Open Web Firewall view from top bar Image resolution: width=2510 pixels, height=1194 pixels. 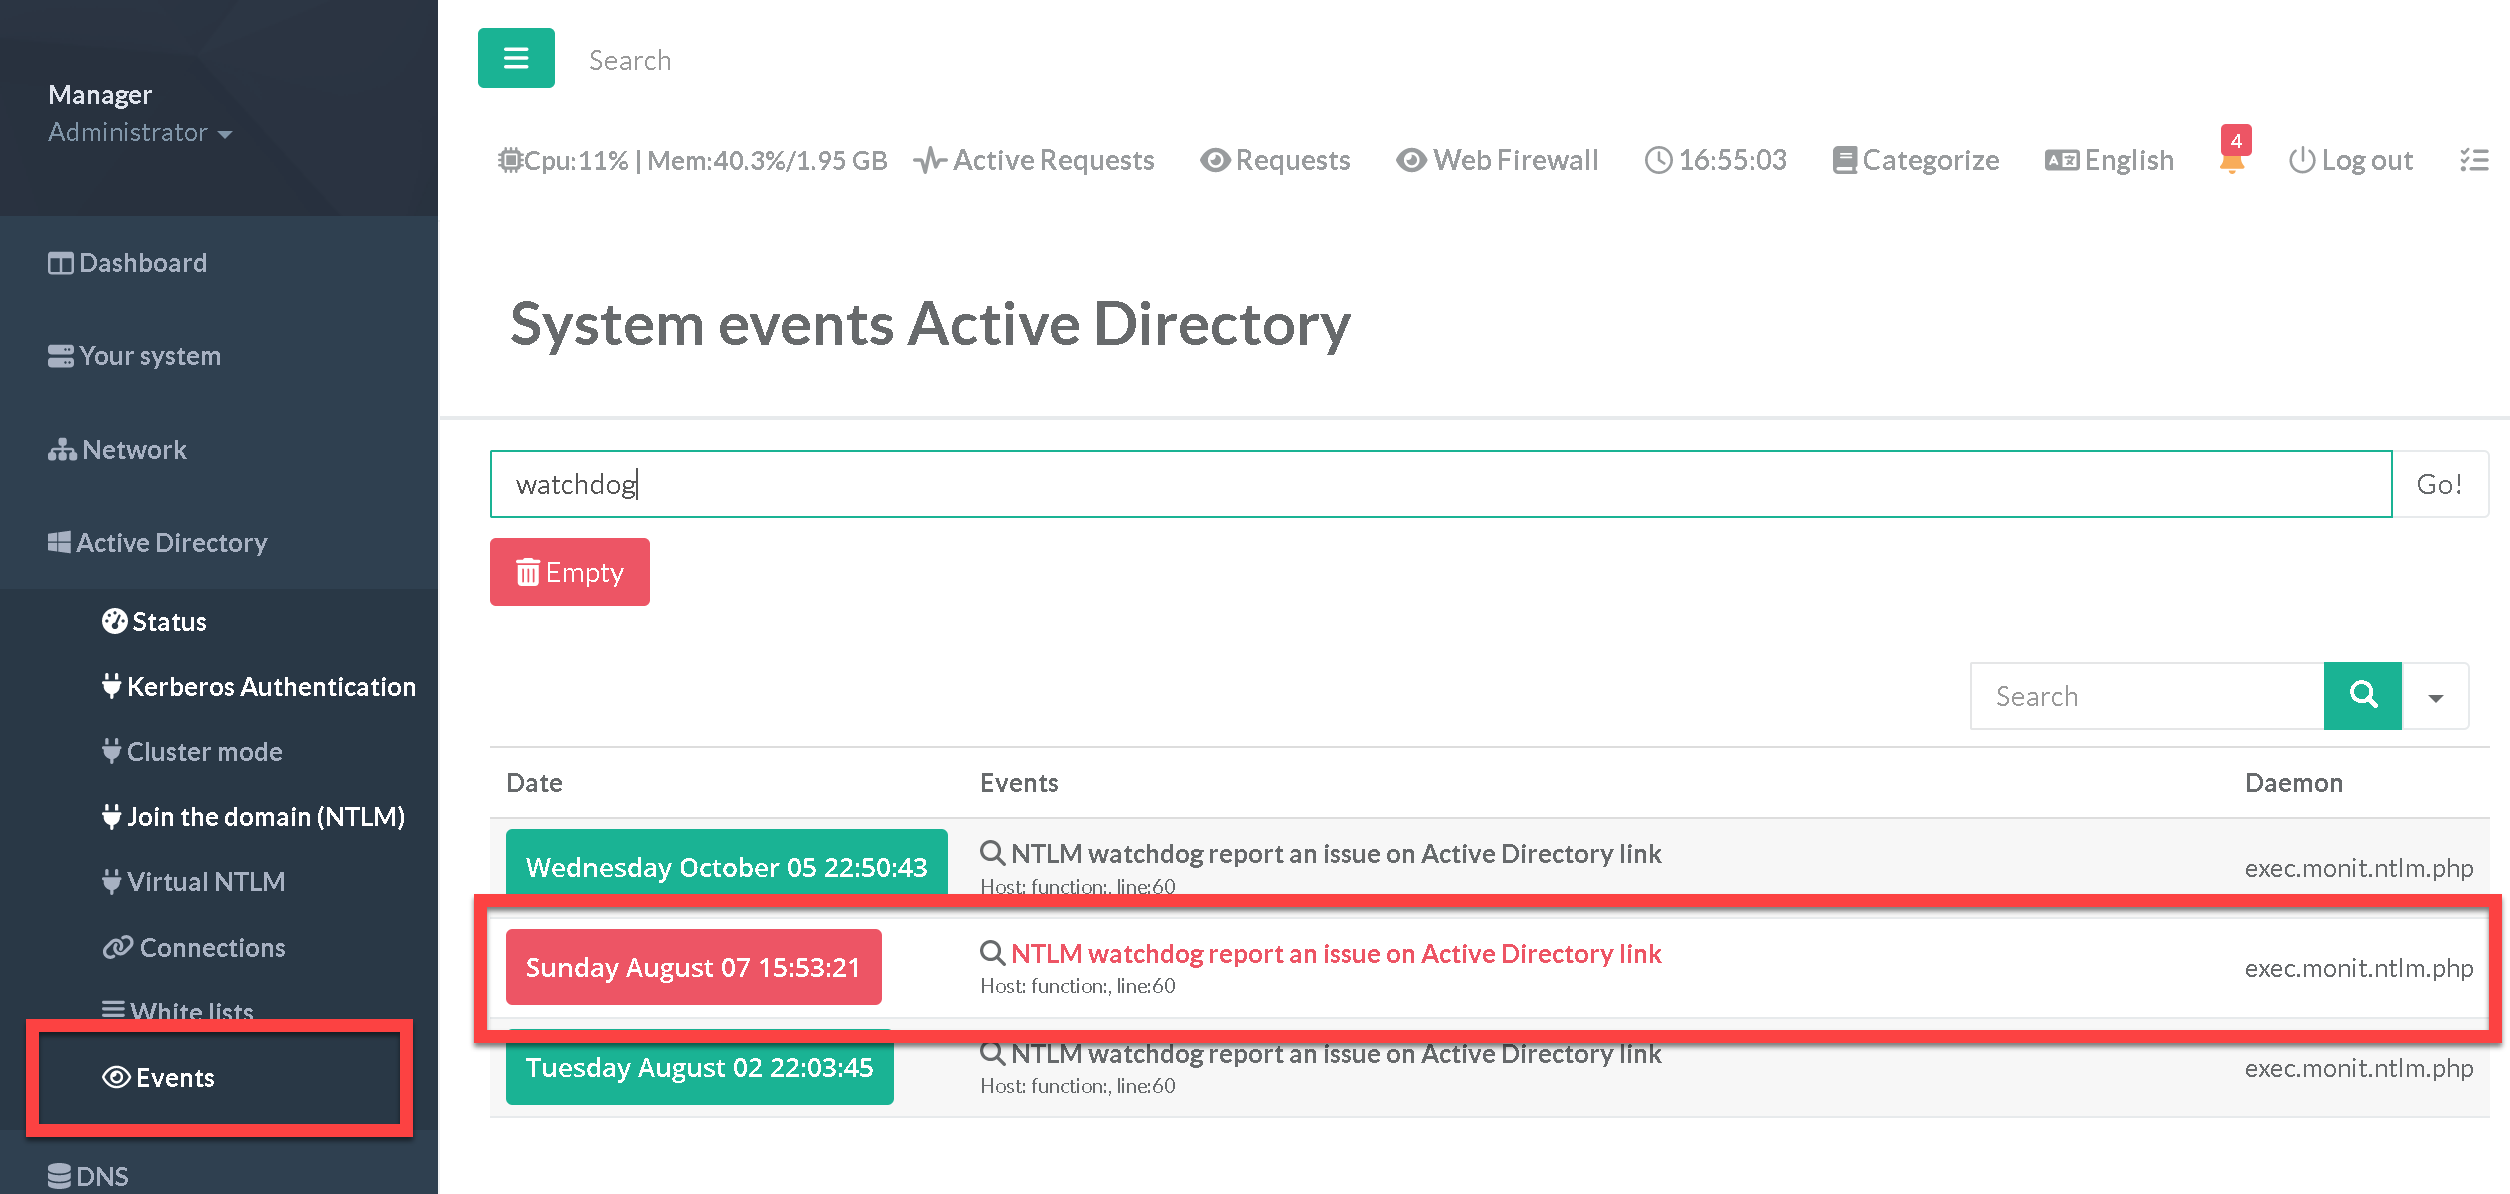point(1497,160)
